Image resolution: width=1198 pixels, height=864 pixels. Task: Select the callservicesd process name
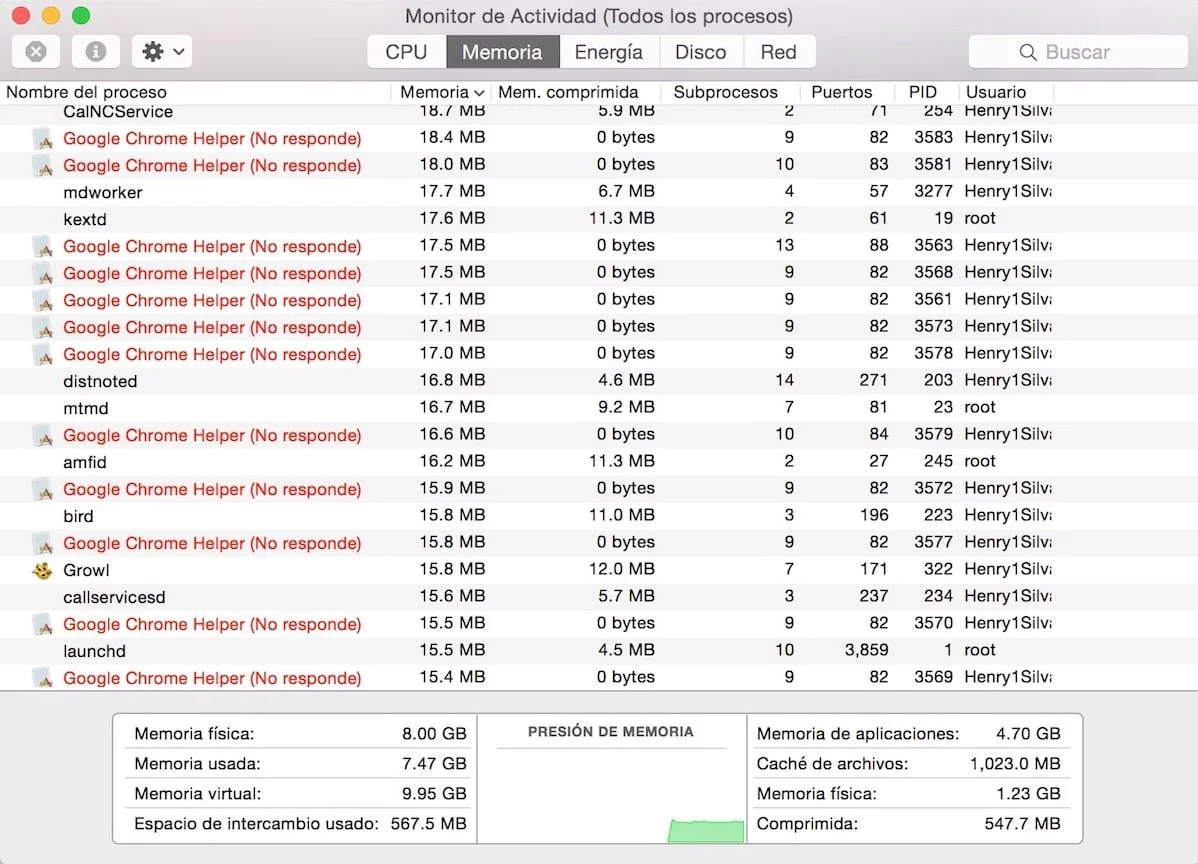114,597
